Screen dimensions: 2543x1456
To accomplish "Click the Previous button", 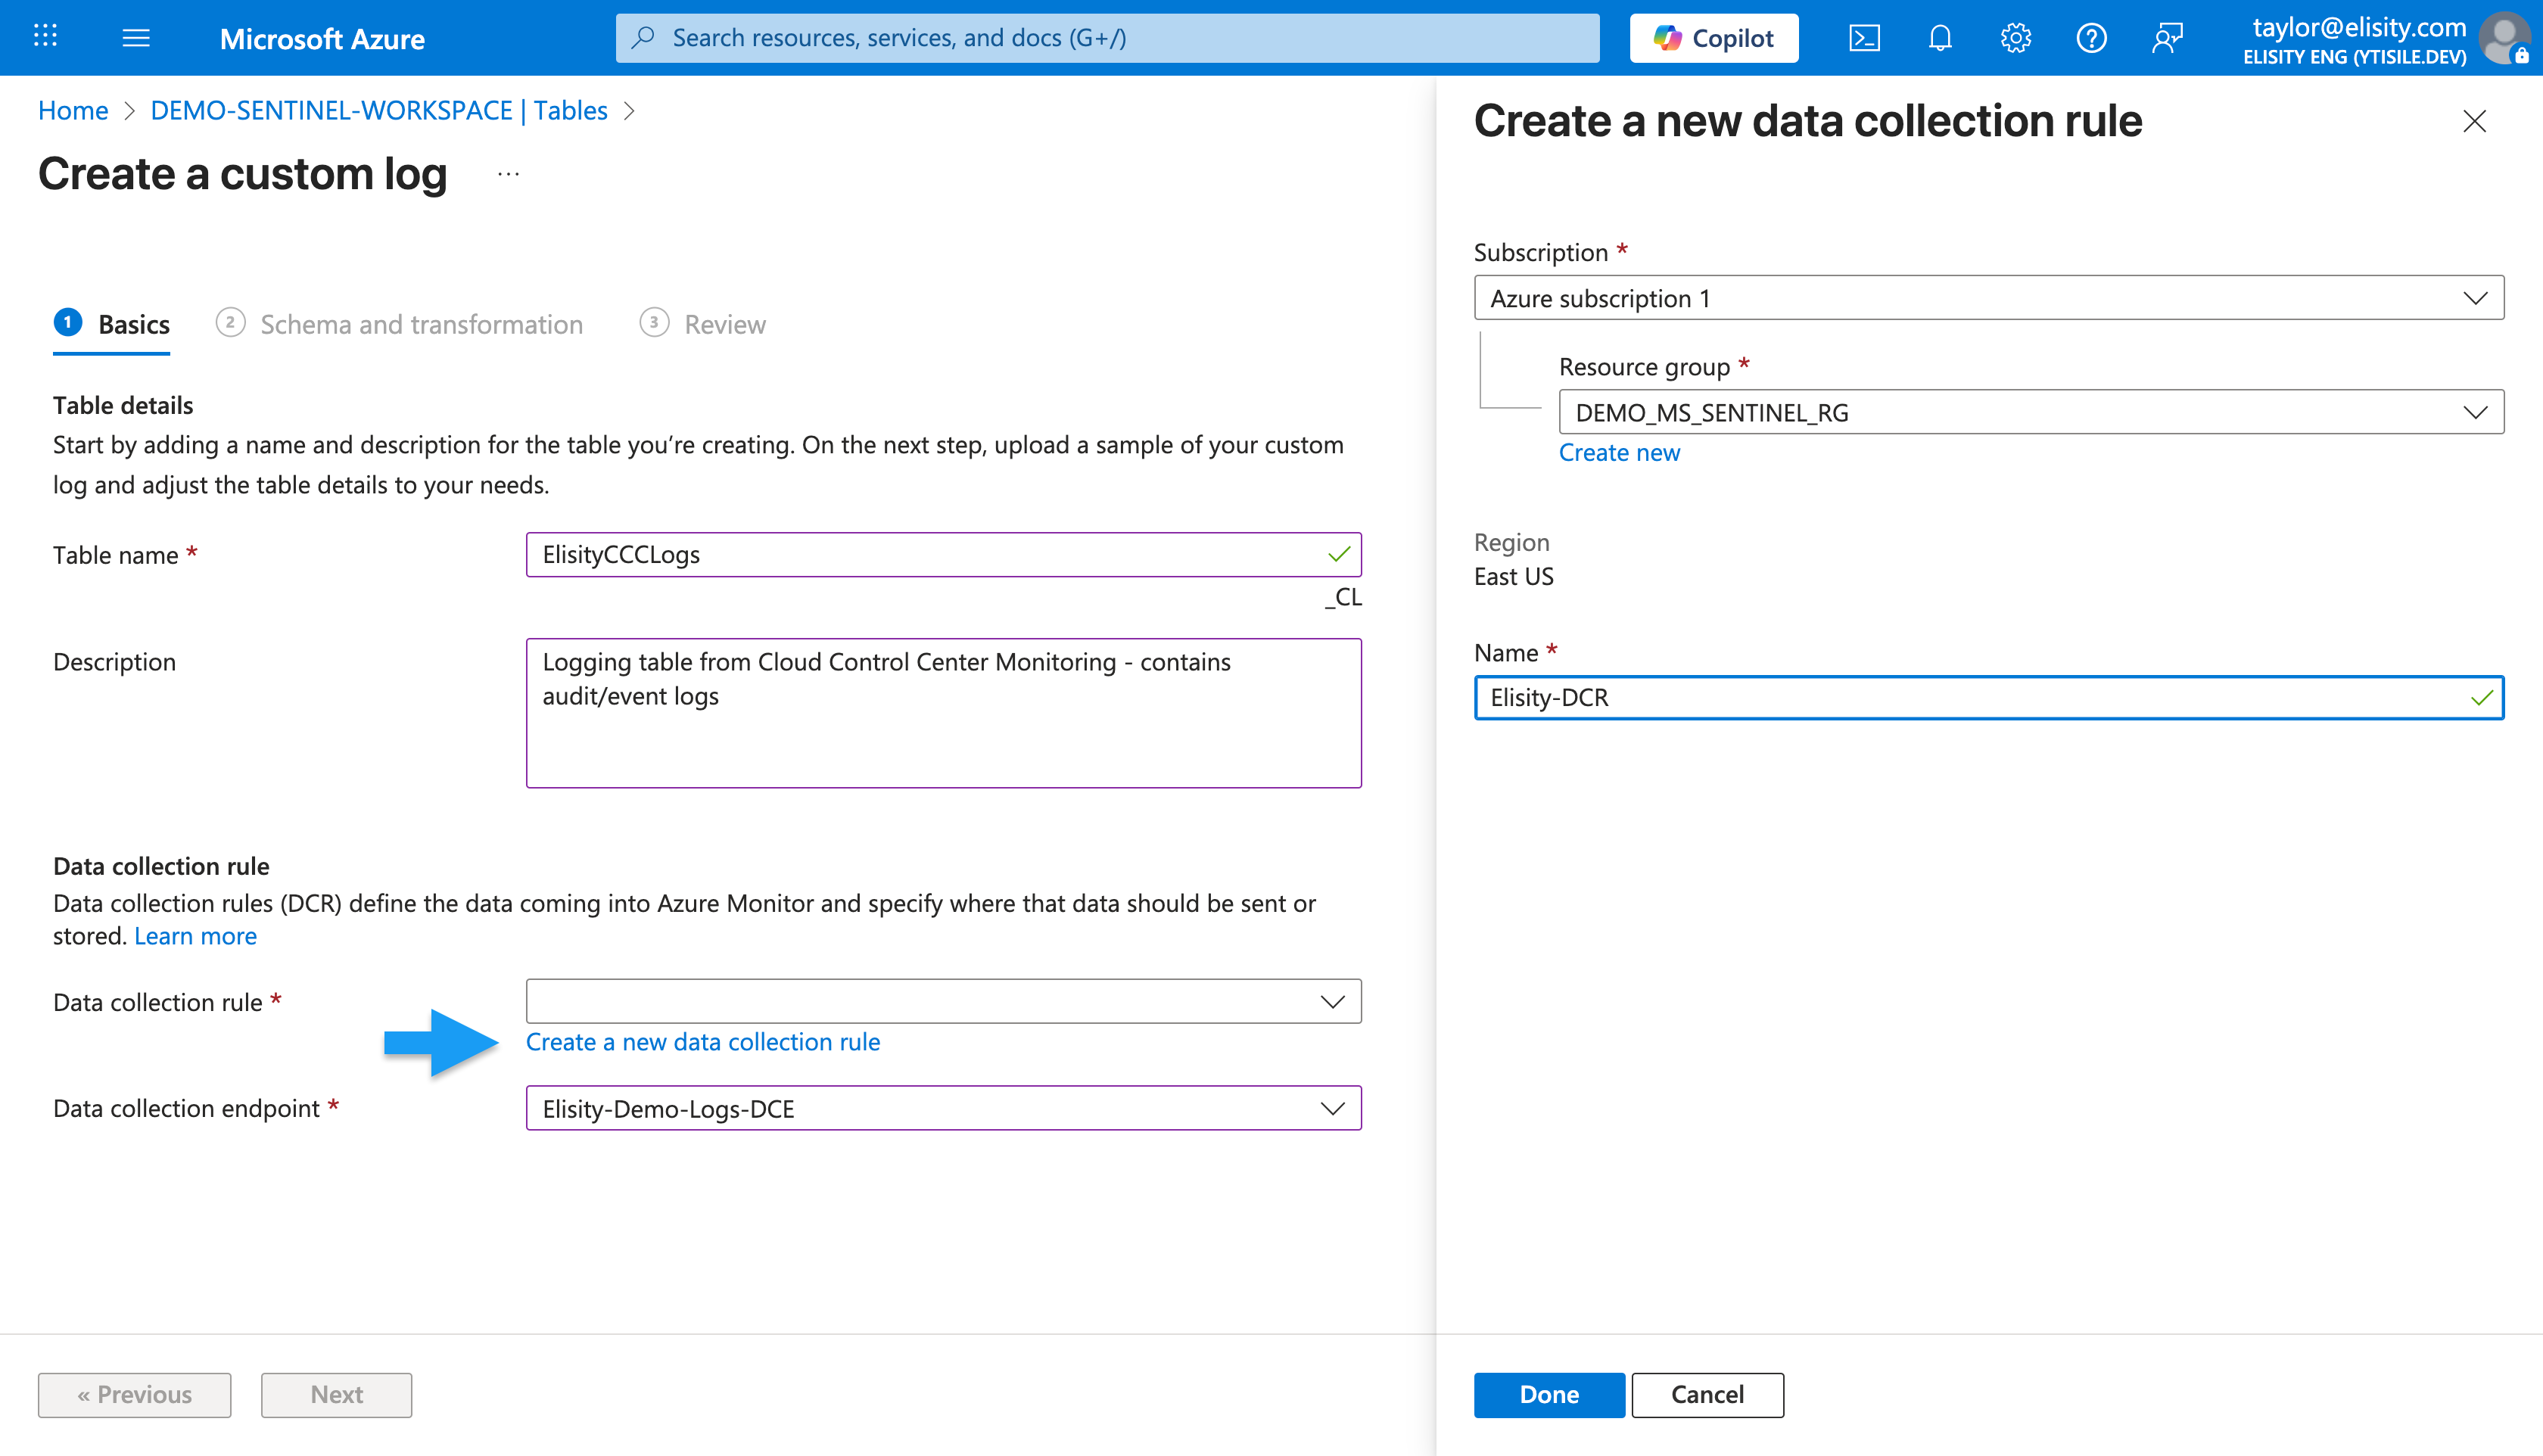I will [x=135, y=1395].
